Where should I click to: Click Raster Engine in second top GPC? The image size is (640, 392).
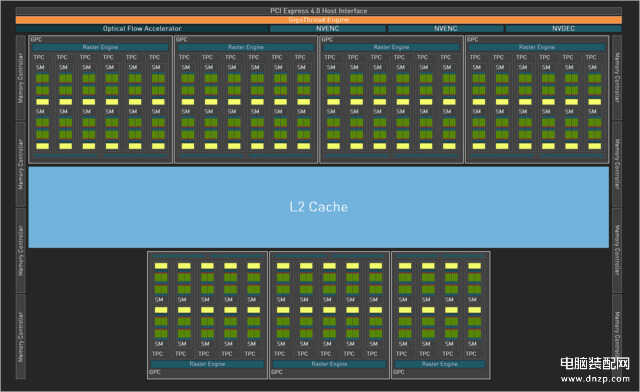click(246, 47)
